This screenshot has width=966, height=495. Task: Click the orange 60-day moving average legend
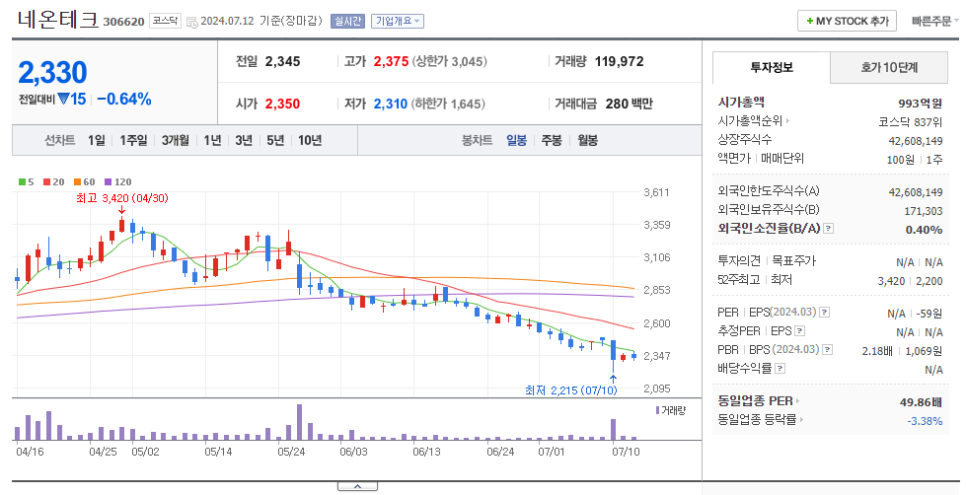pyautogui.click(x=85, y=182)
